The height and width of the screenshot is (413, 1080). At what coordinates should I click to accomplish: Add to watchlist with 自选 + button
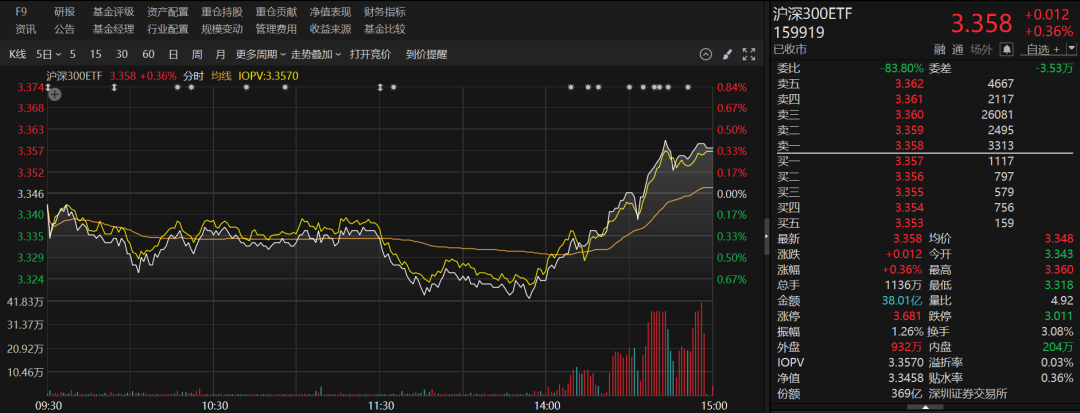(1041, 49)
